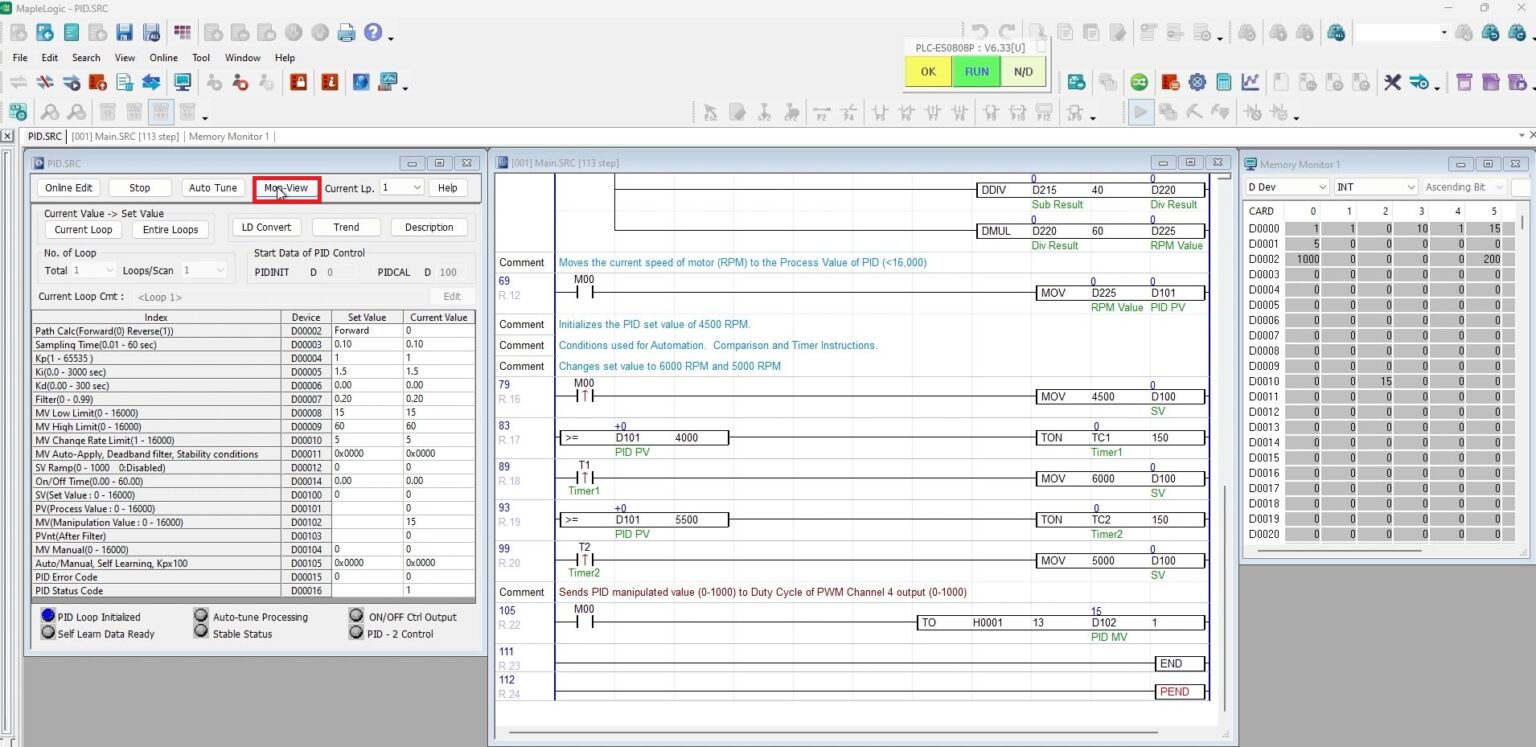
Task: Click the Self Learn Data Ready indicator
Action: pyautogui.click(x=48, y=633)
